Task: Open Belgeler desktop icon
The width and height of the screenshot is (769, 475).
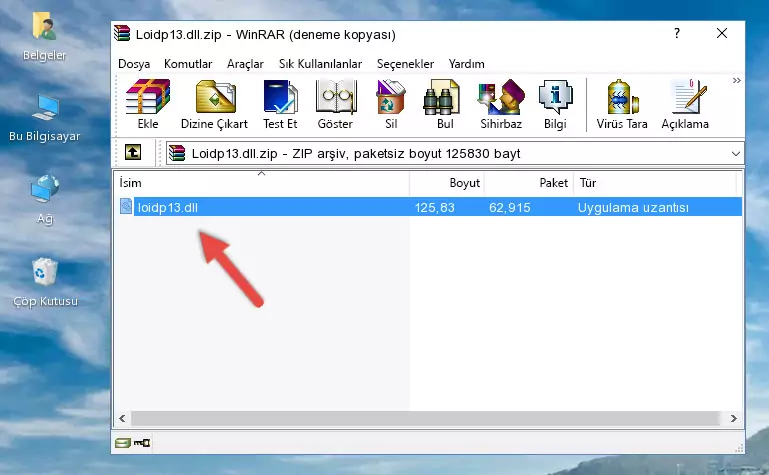Action: click(x=45, y=37)
